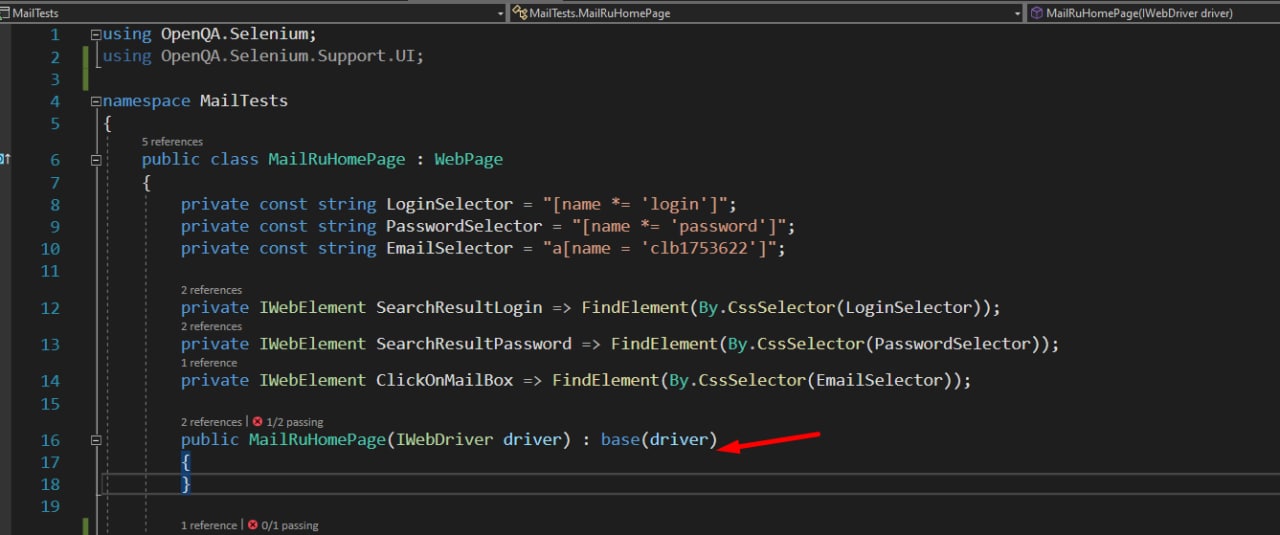Image resolution: width=1280 pixels, height=535 pixels.
Task: Click the IWebDriver parameter type on line 16
Action: [x=445, y=440]
